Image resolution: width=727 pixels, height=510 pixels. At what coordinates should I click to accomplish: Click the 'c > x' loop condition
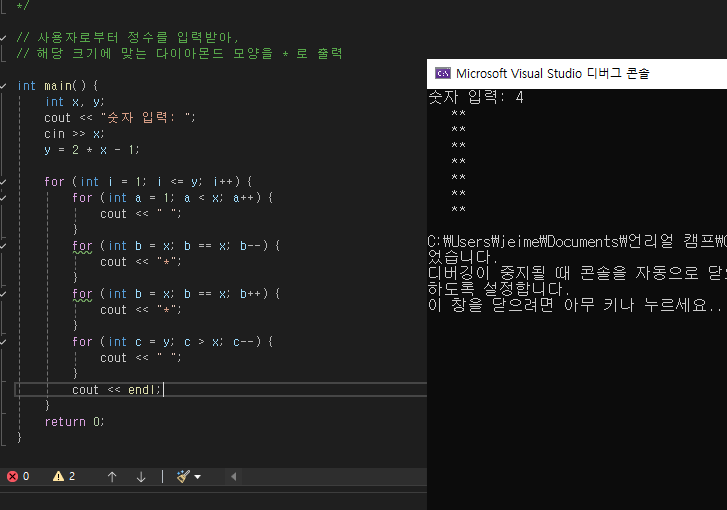click(x=203, y=342)
